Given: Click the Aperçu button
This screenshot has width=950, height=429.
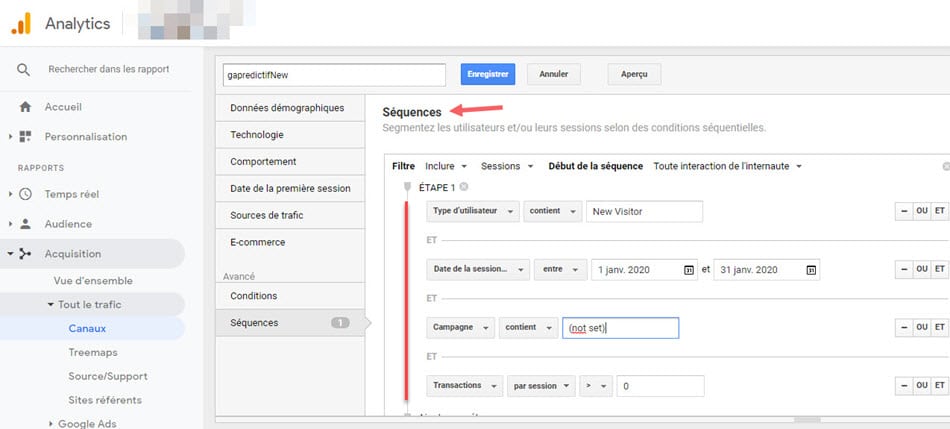Looking at the screenshot, I should tap(634, 74).
